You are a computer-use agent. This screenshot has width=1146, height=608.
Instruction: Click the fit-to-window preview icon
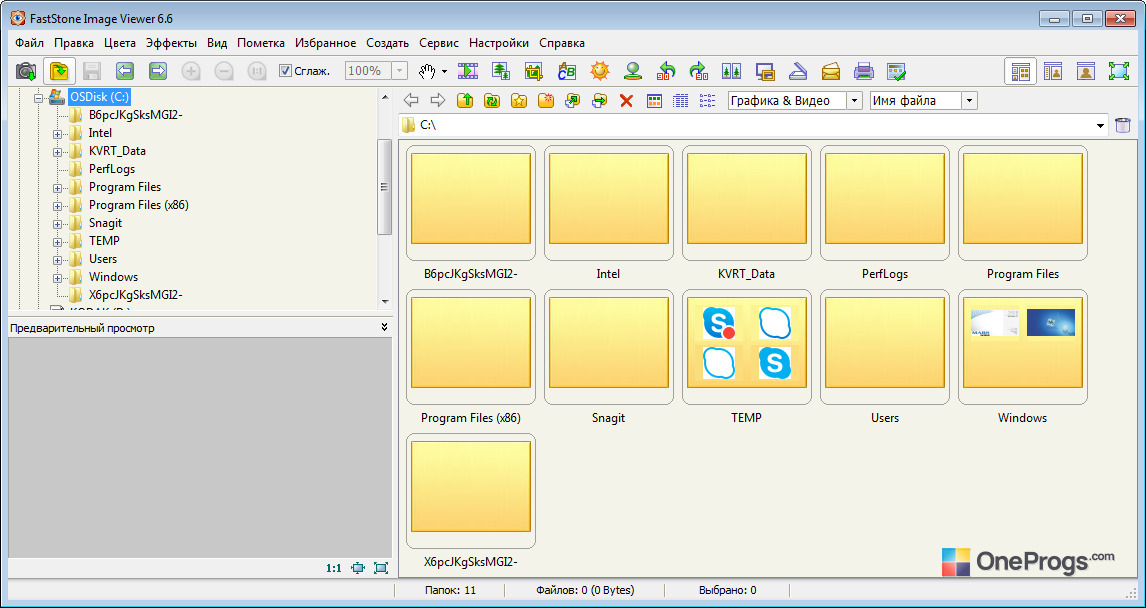[x=357, y=568]
